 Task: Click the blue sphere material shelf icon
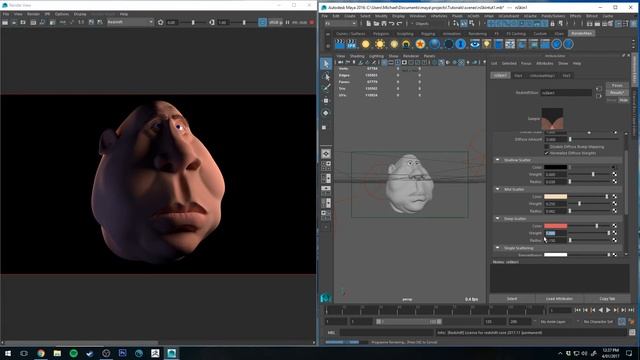pos(434,44)
